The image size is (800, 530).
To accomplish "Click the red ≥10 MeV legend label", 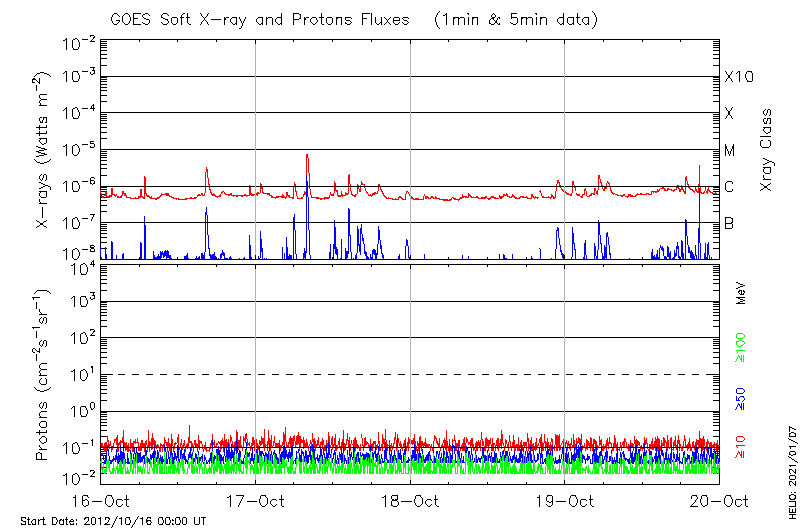I will click(741, 447).
